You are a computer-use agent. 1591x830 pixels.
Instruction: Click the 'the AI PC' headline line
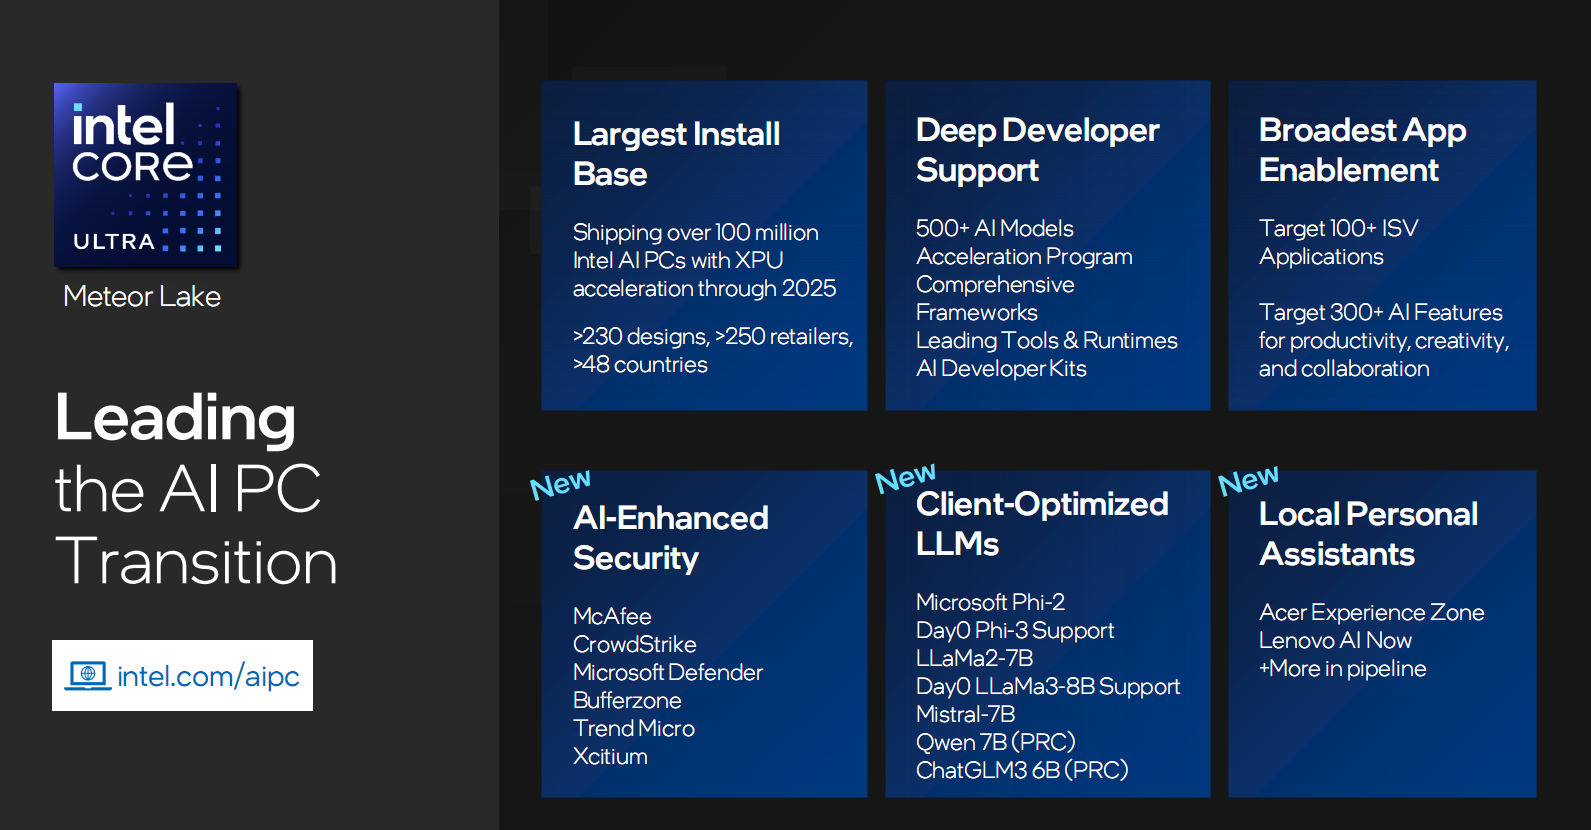coord(188,489)
